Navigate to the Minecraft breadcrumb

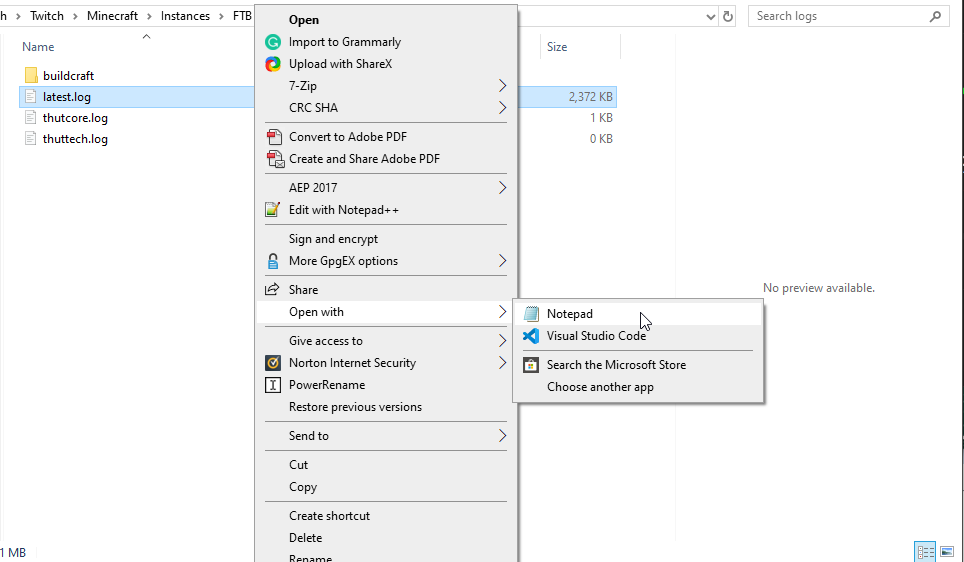113,16
